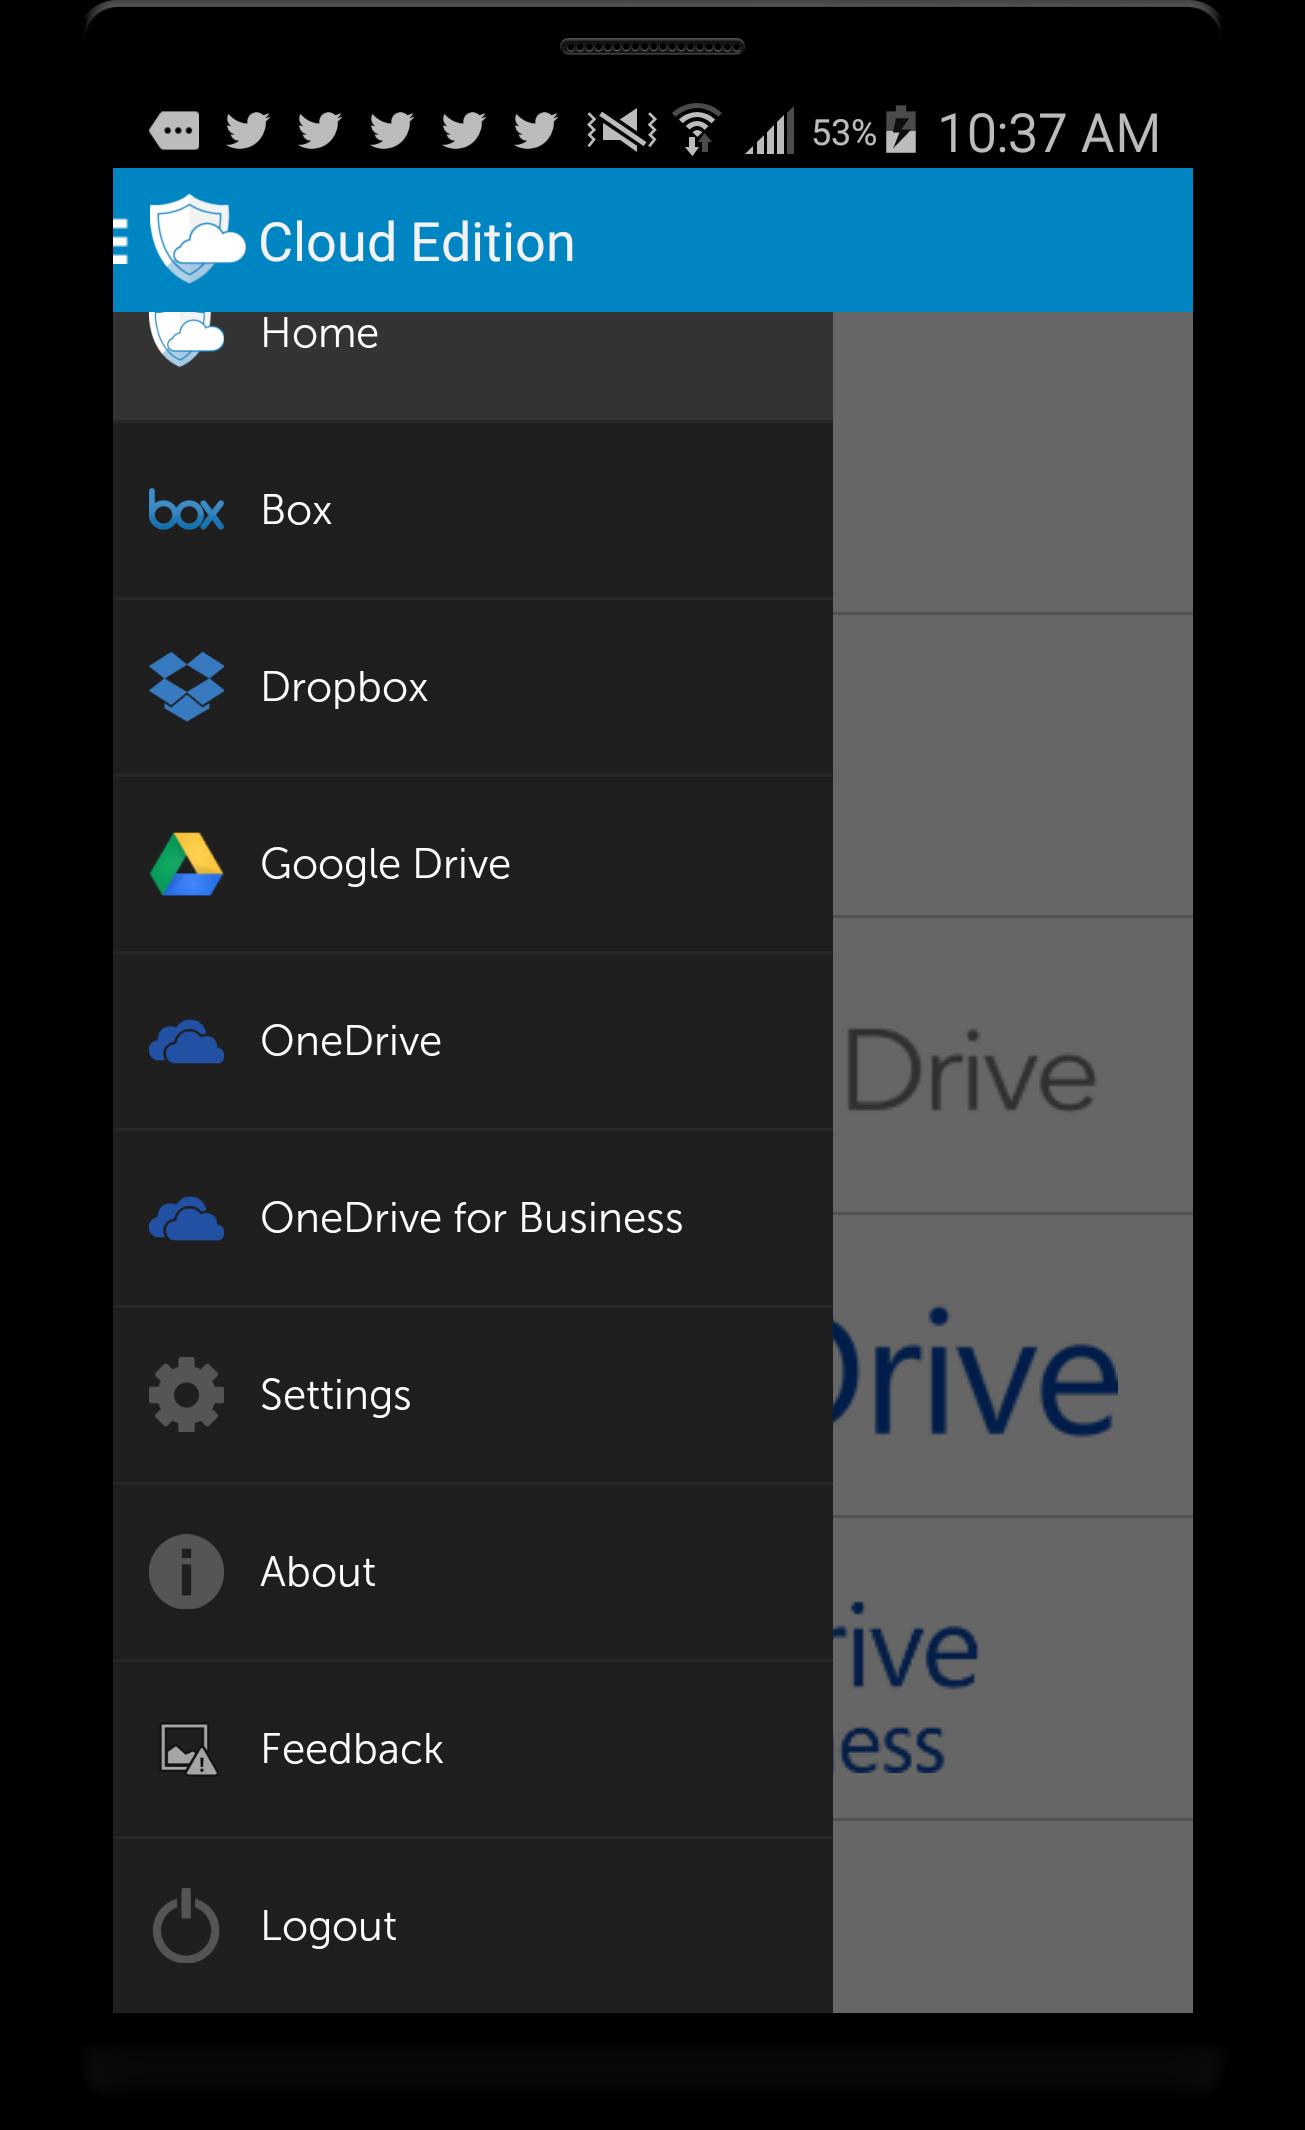Tap the Settings gear icon
The width and height of the screenshot is (1305, 2130).
click(x=186, y=1395)
